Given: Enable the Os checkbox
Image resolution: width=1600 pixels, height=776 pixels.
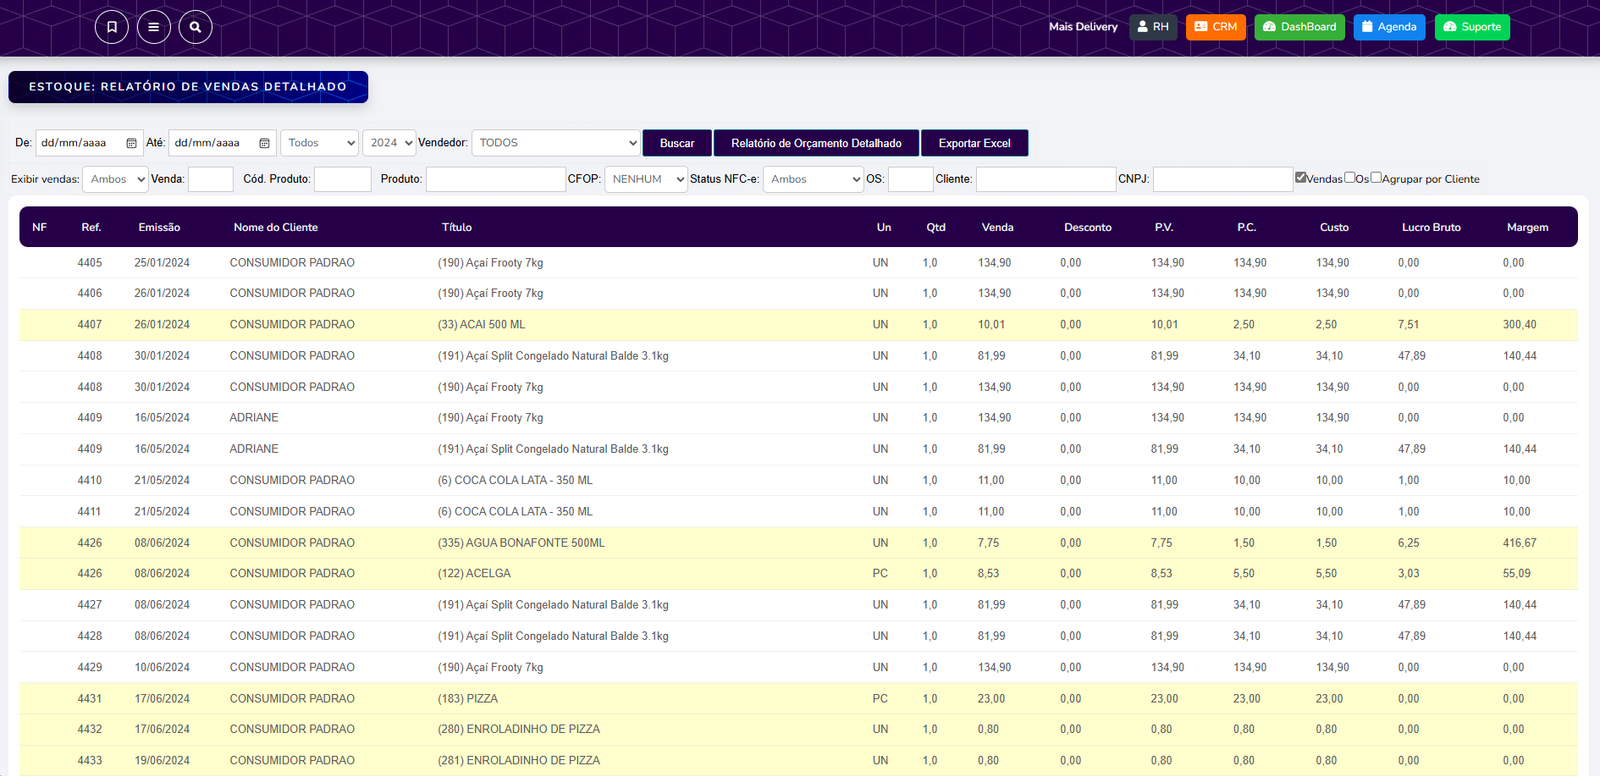Looking at the screenshot, I should (x=1350, y=177).
